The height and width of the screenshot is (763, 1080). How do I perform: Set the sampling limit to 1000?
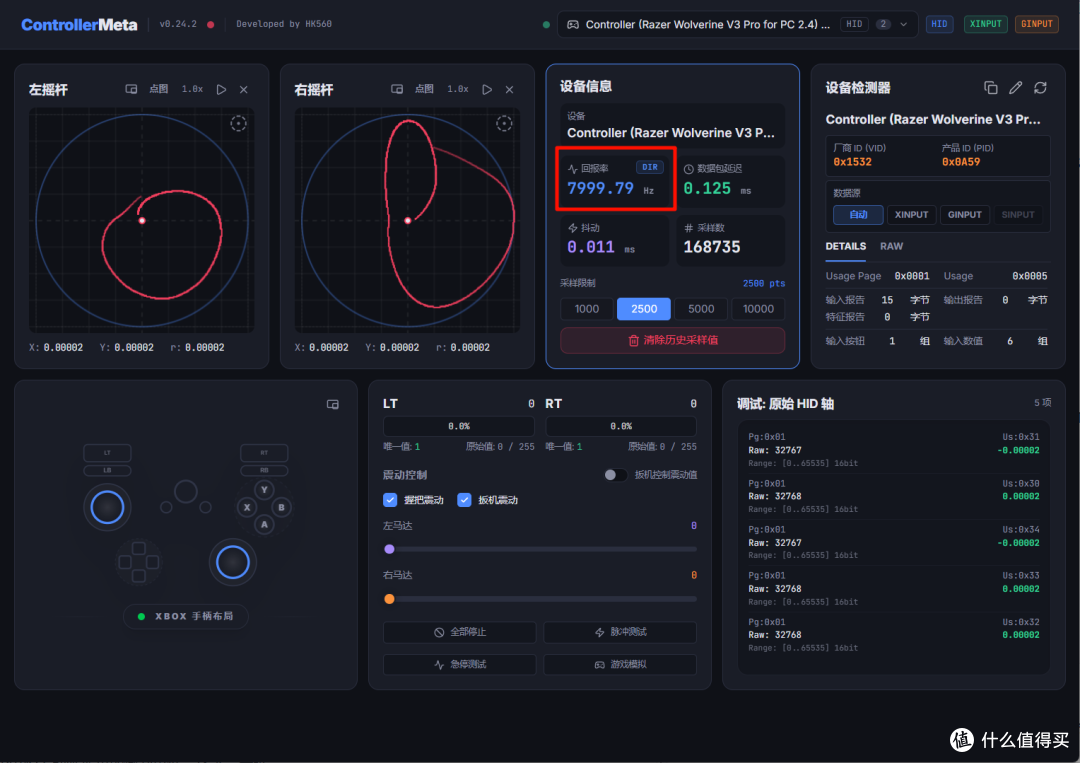tap(587, 309)
